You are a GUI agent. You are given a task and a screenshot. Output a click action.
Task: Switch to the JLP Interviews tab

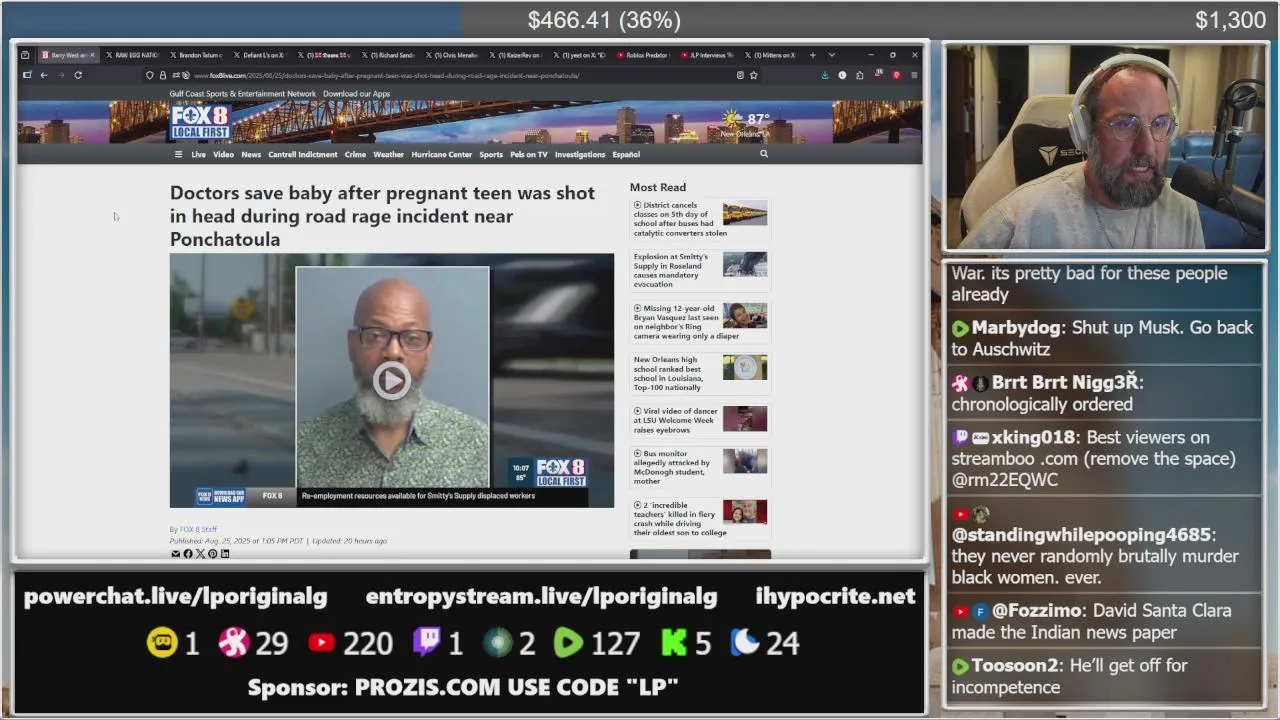pyautogui.click(x=706, y=55)
